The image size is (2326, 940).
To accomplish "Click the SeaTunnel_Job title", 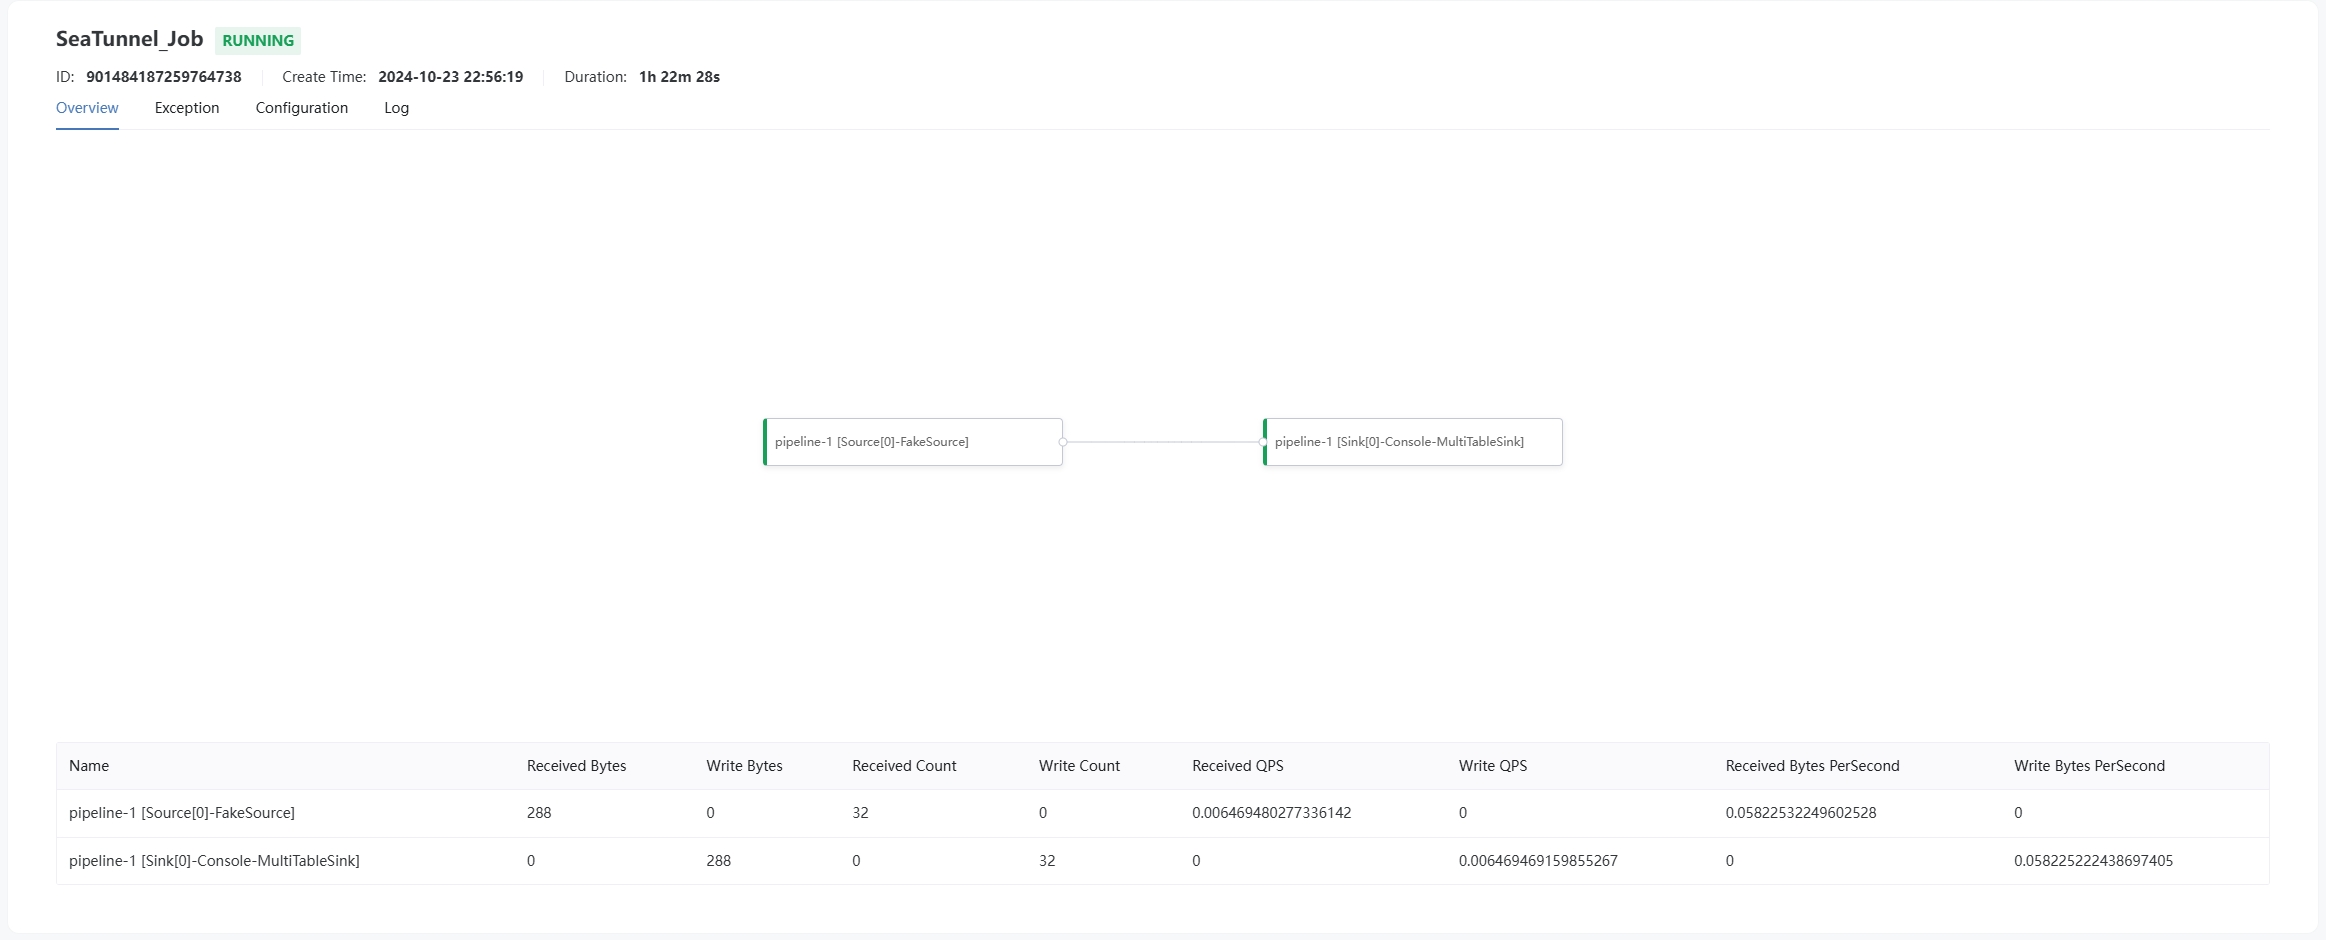I will [129, 39].
